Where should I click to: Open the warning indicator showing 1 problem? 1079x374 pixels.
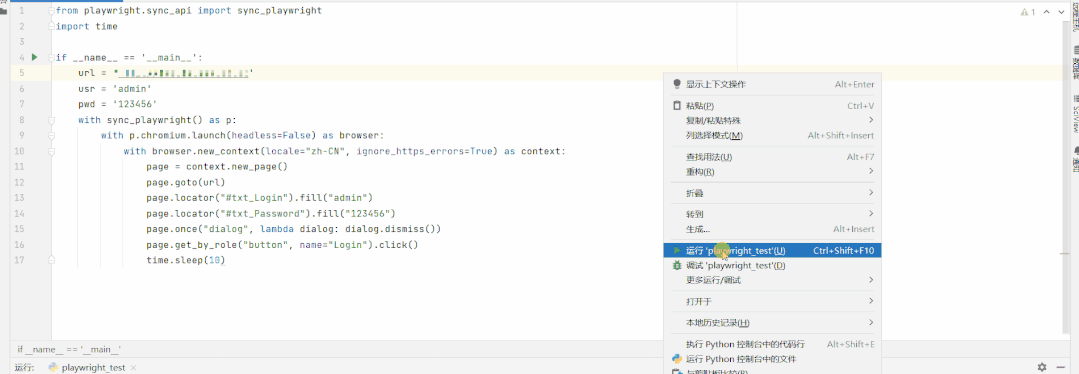[x=1028, y=12]
